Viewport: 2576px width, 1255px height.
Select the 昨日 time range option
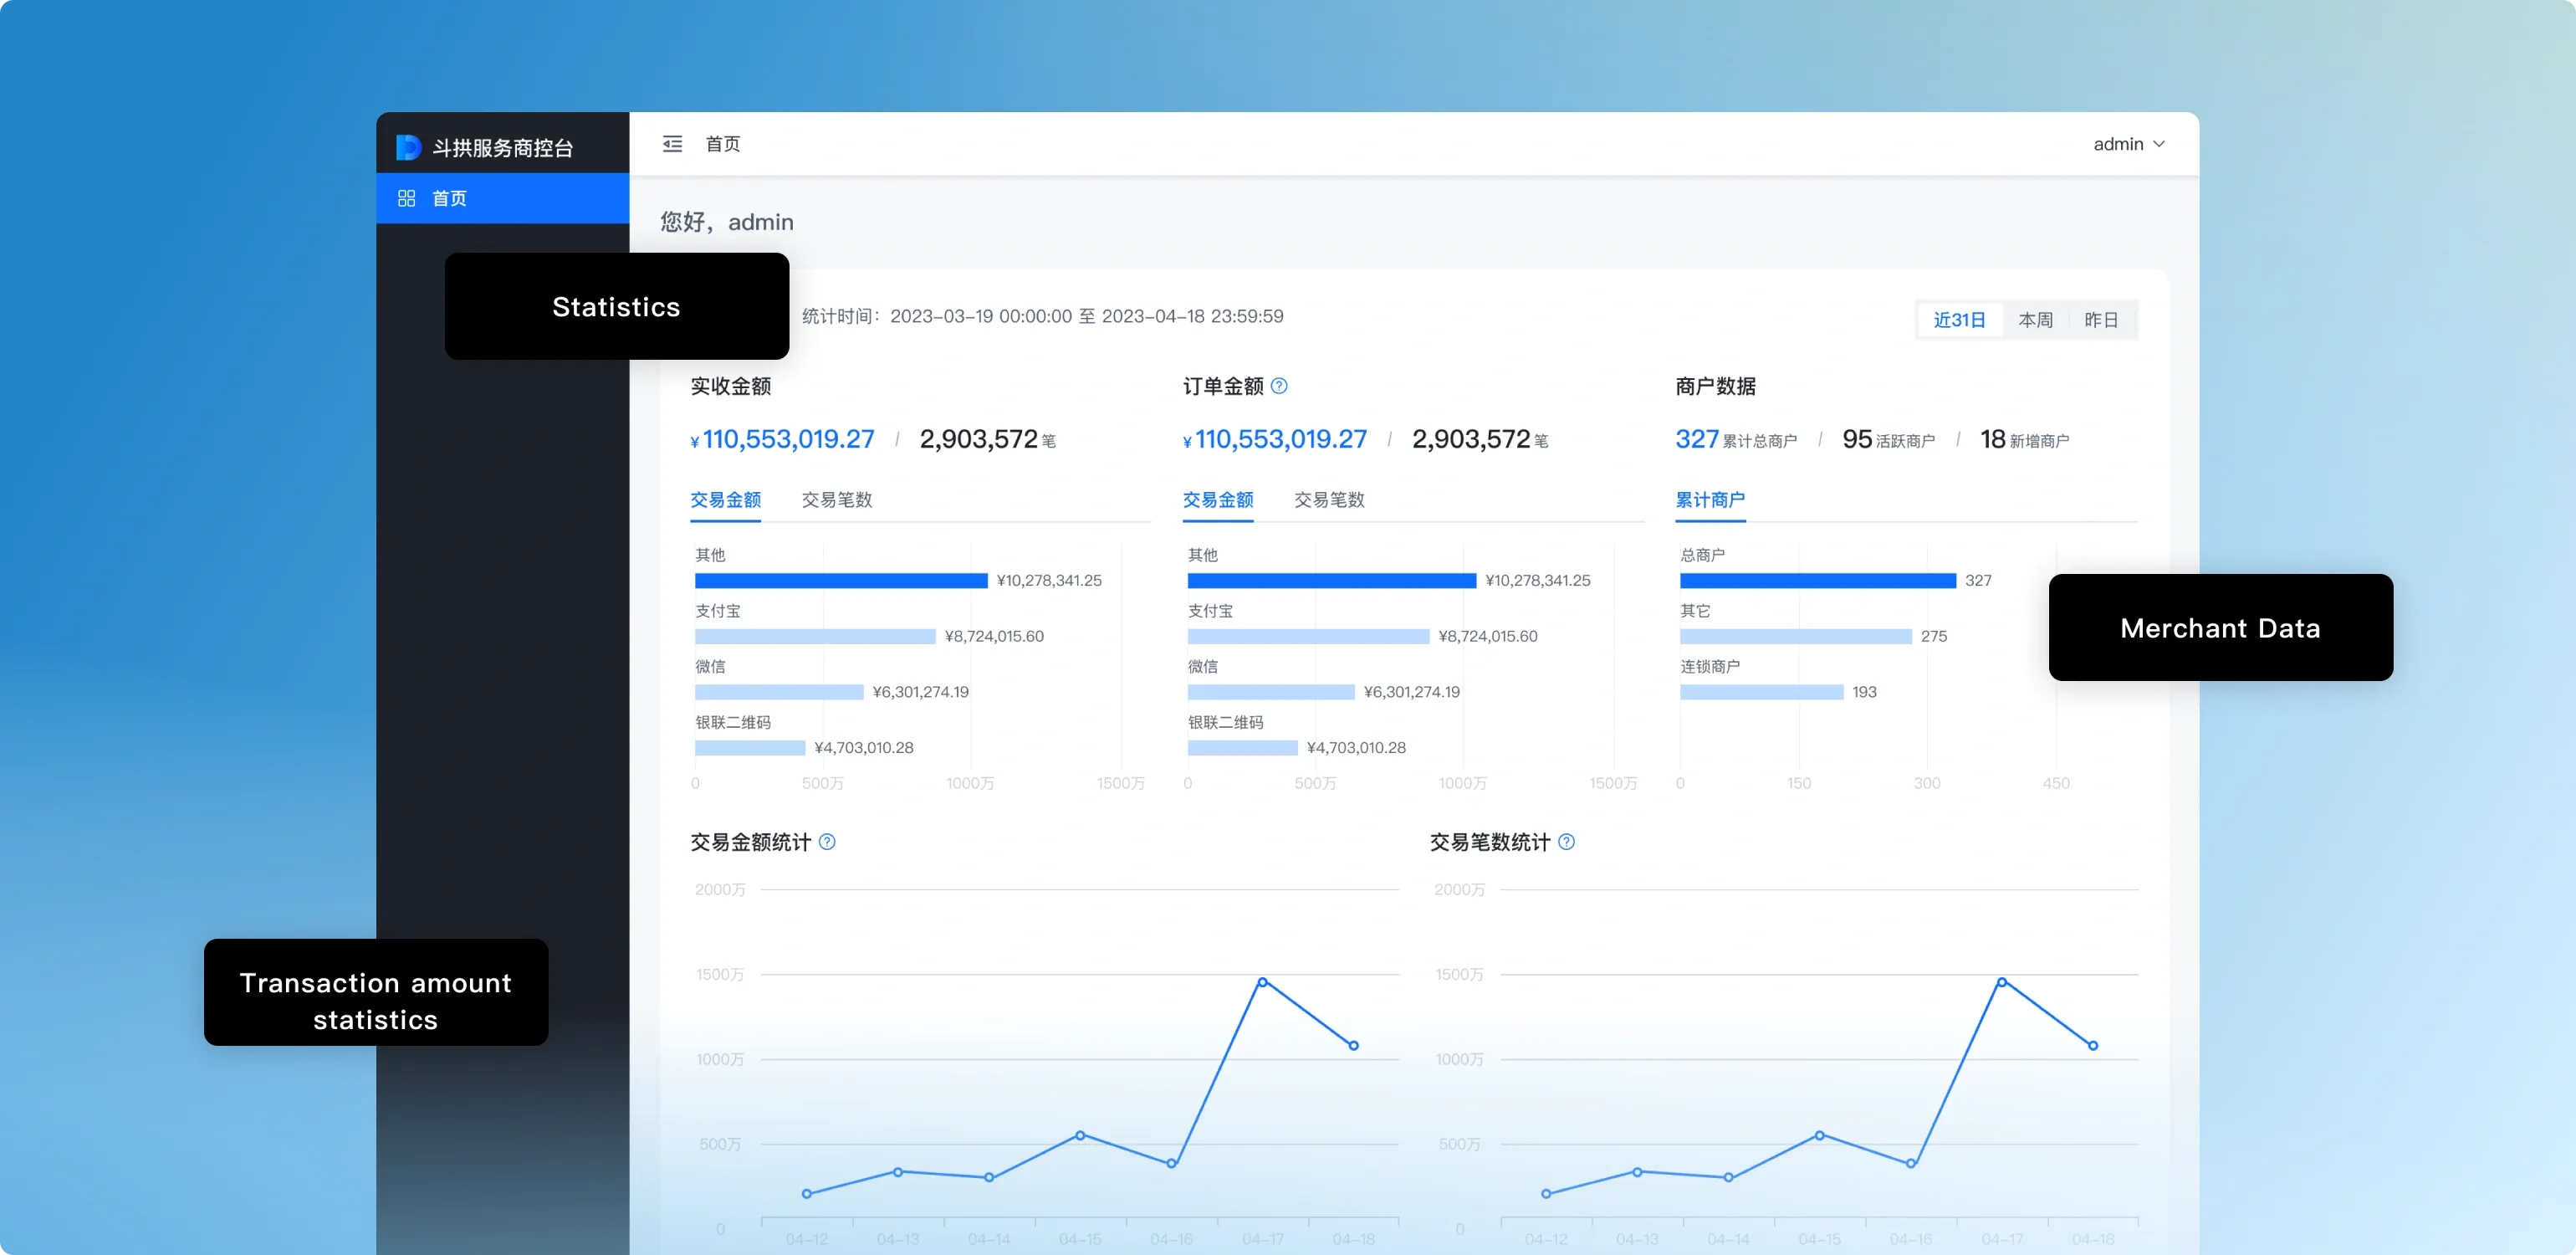click(x=2101, y=320)
